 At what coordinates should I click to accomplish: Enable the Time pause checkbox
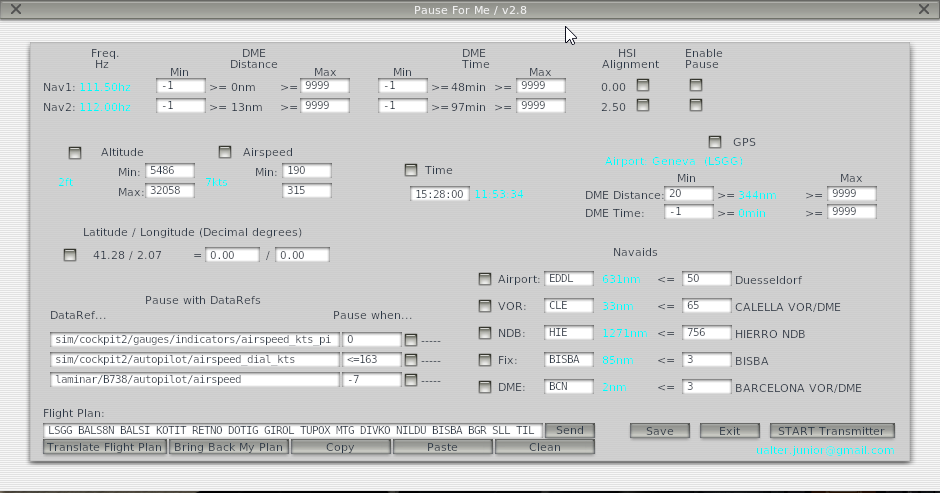click(x=411, y=170)
